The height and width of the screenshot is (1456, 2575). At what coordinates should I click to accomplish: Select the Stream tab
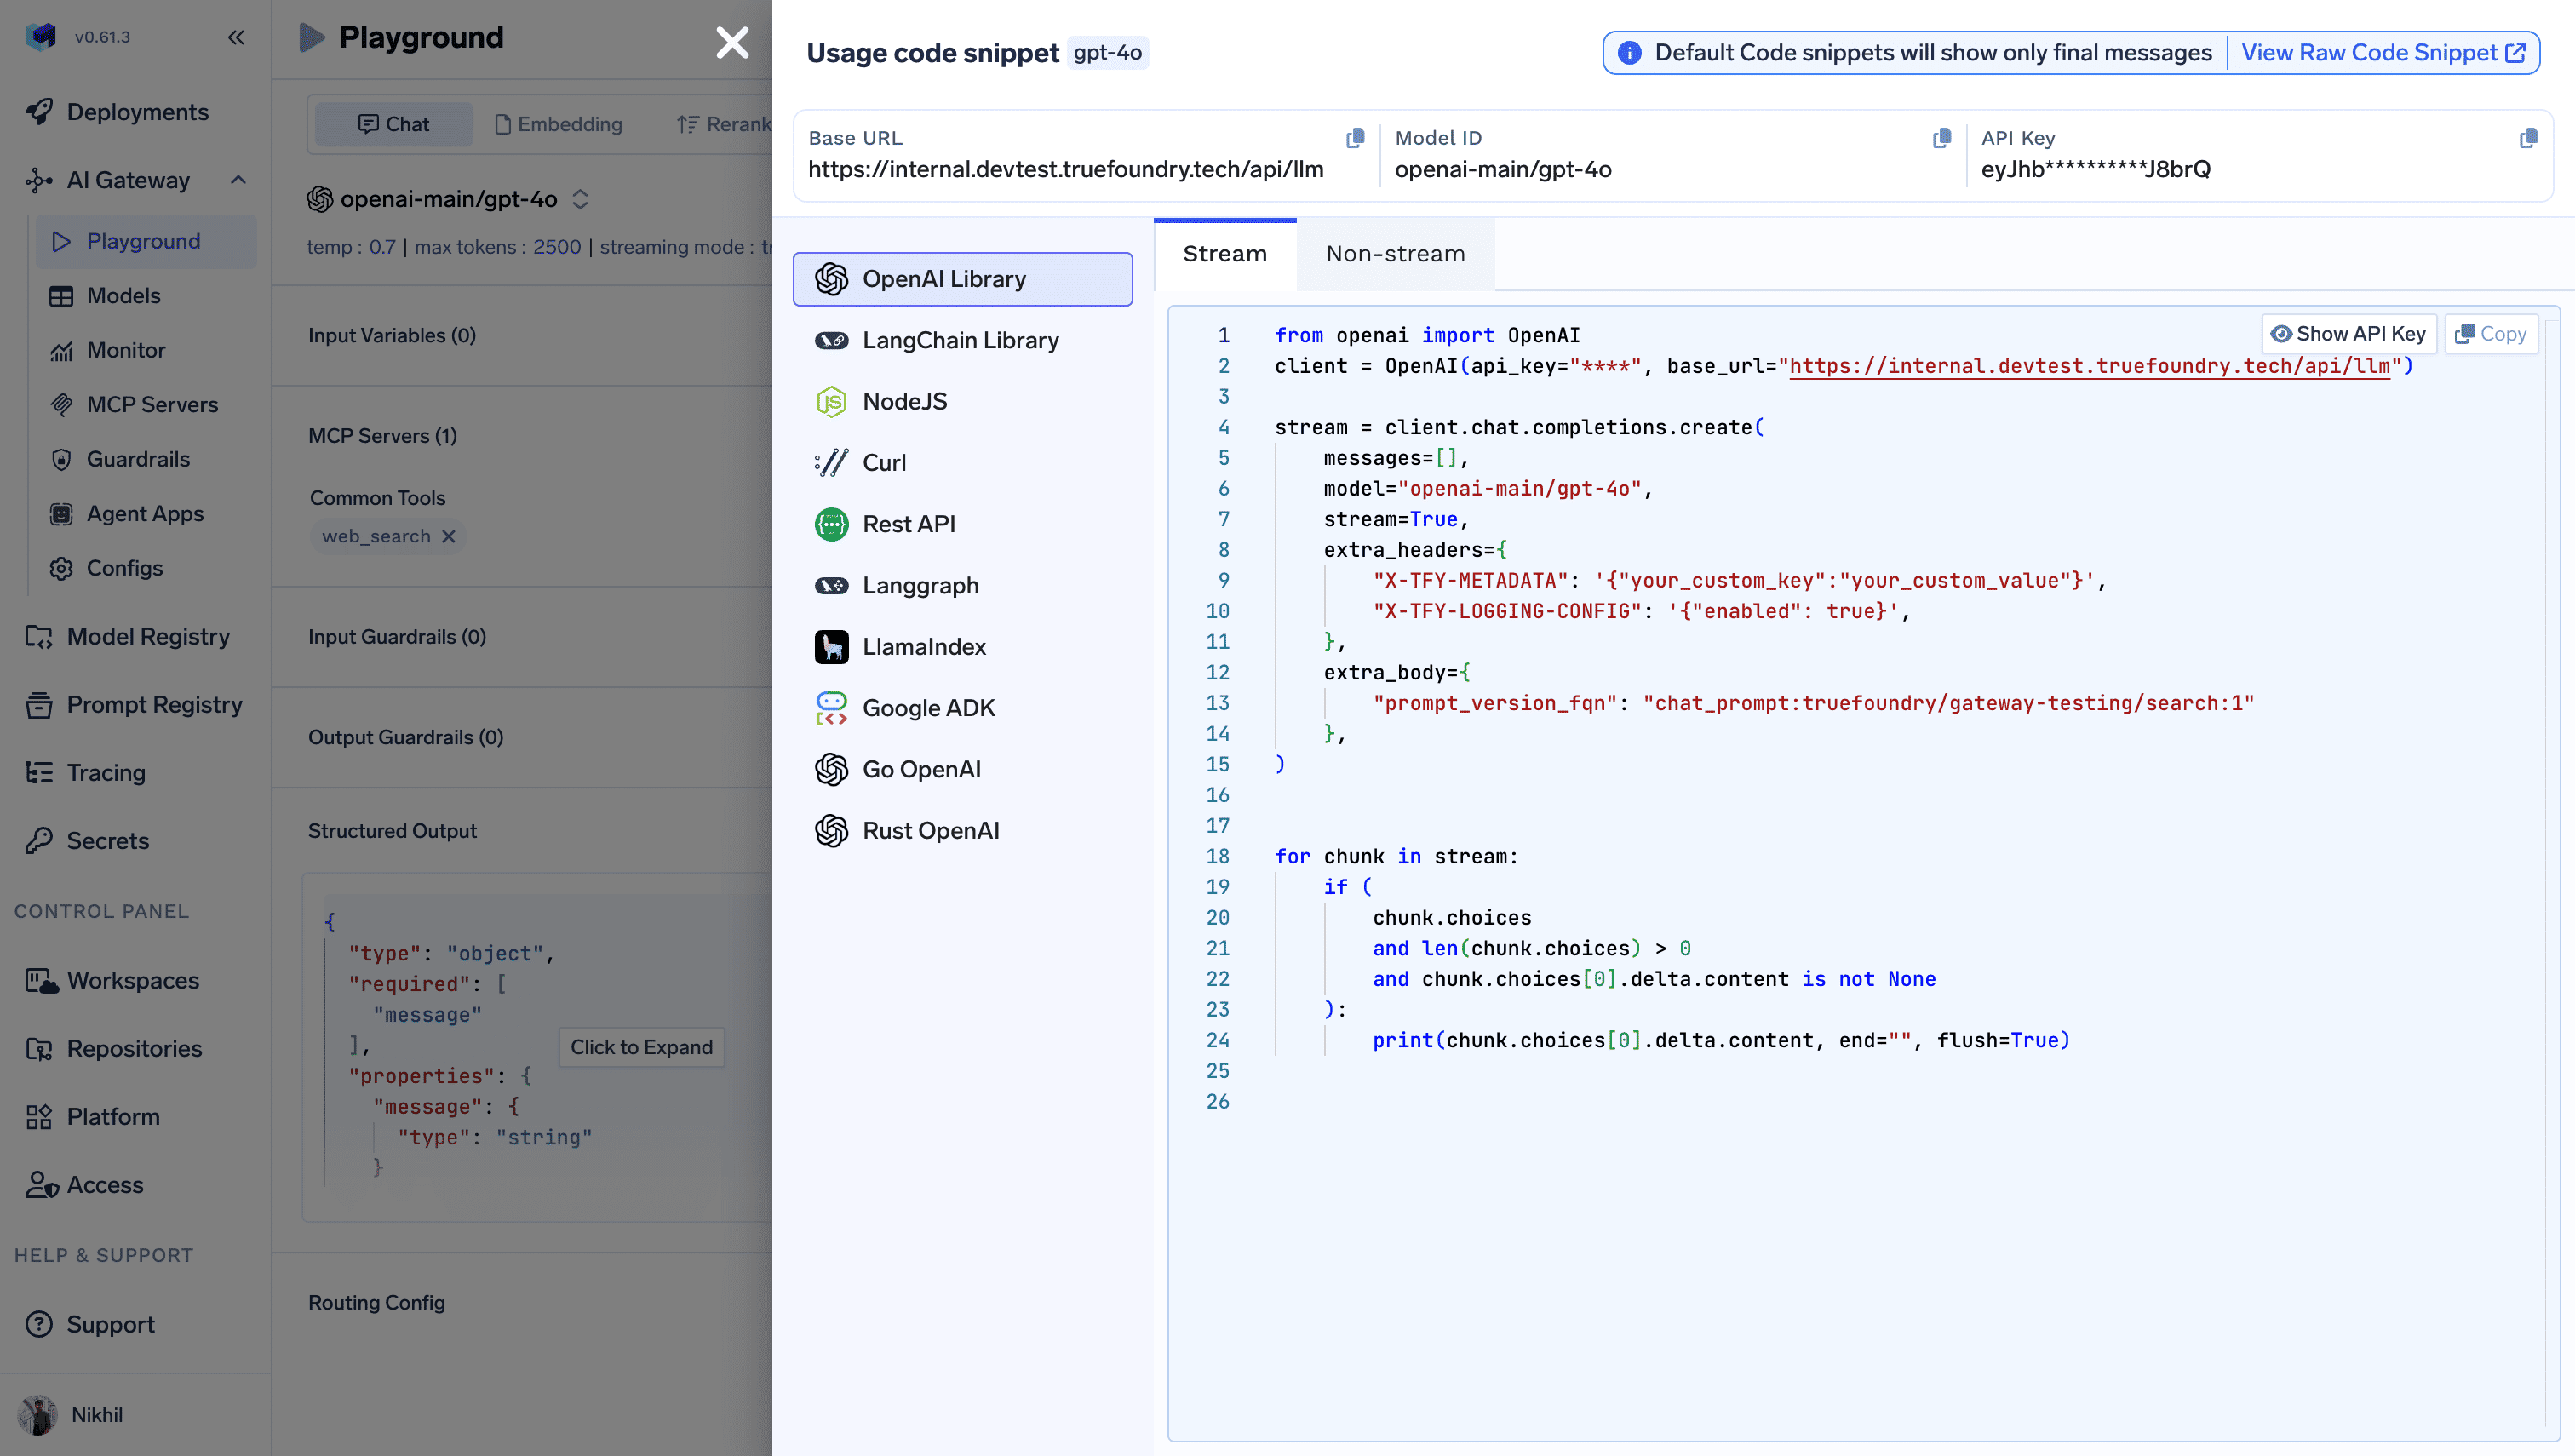[x=1224, y=254]
